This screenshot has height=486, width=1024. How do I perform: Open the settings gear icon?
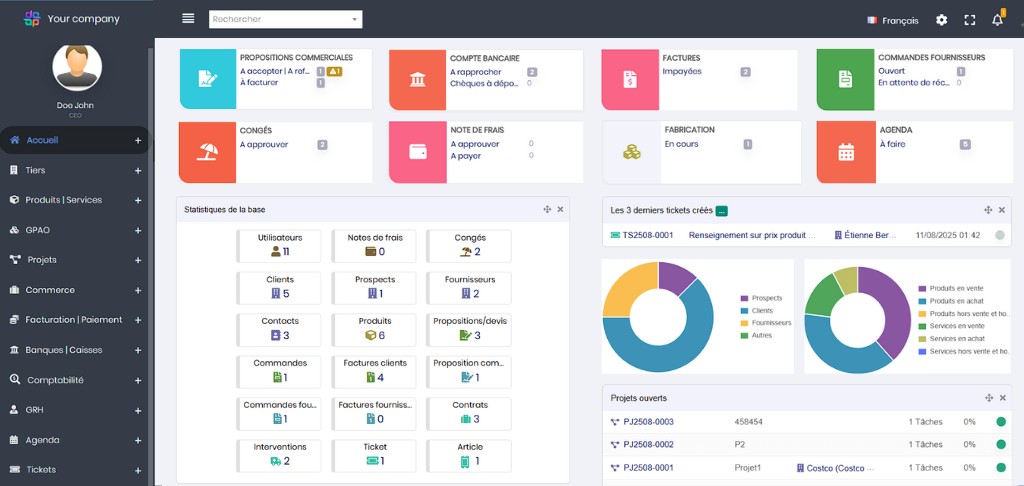941,20
